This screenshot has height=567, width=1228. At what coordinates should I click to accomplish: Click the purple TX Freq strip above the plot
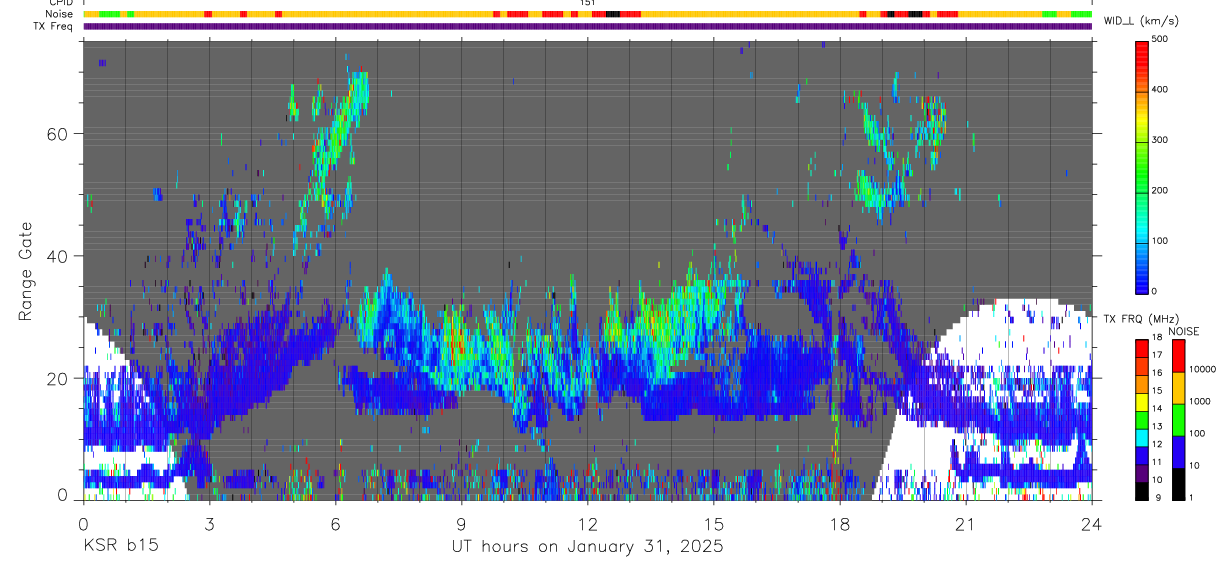588,26
